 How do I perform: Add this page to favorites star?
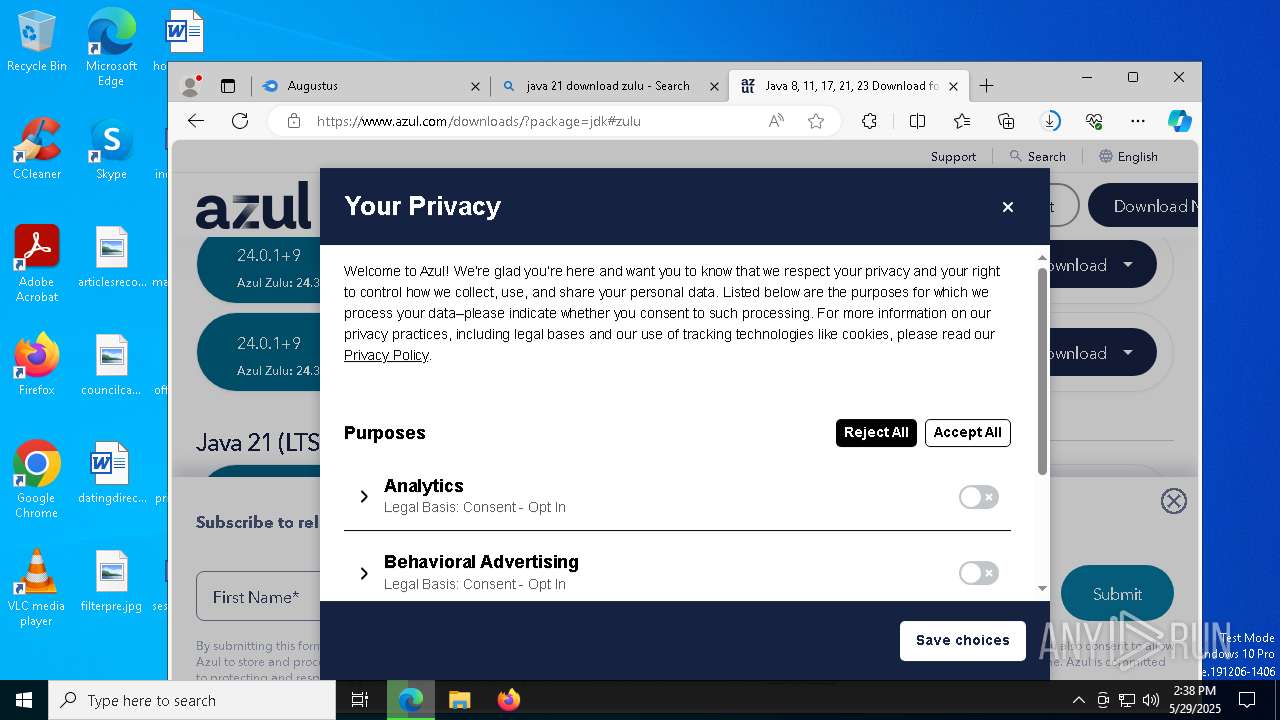click(816, 121)
